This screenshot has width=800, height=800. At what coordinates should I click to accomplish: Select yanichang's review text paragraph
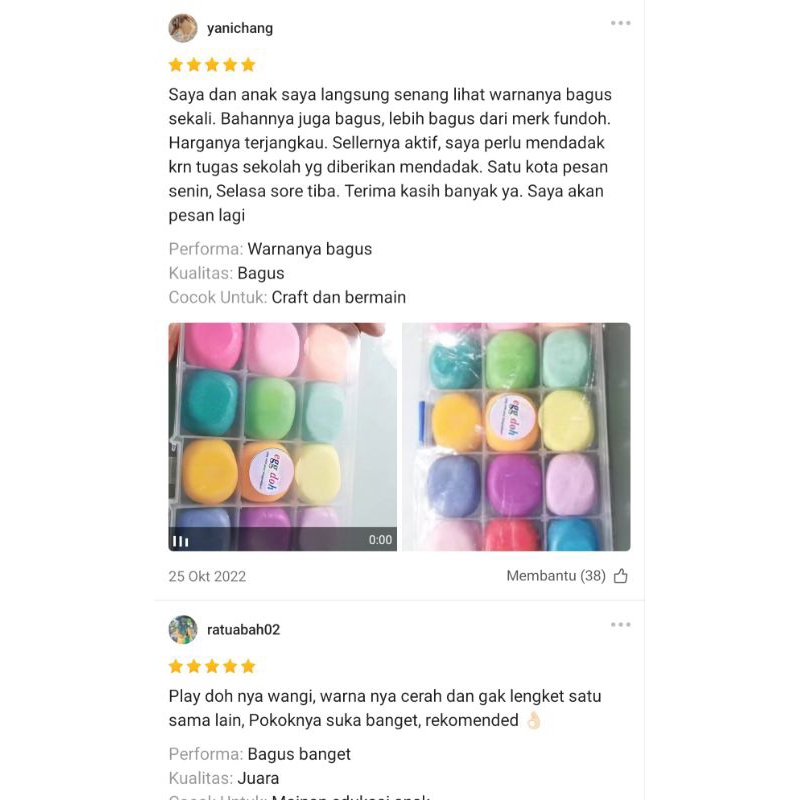390,155
